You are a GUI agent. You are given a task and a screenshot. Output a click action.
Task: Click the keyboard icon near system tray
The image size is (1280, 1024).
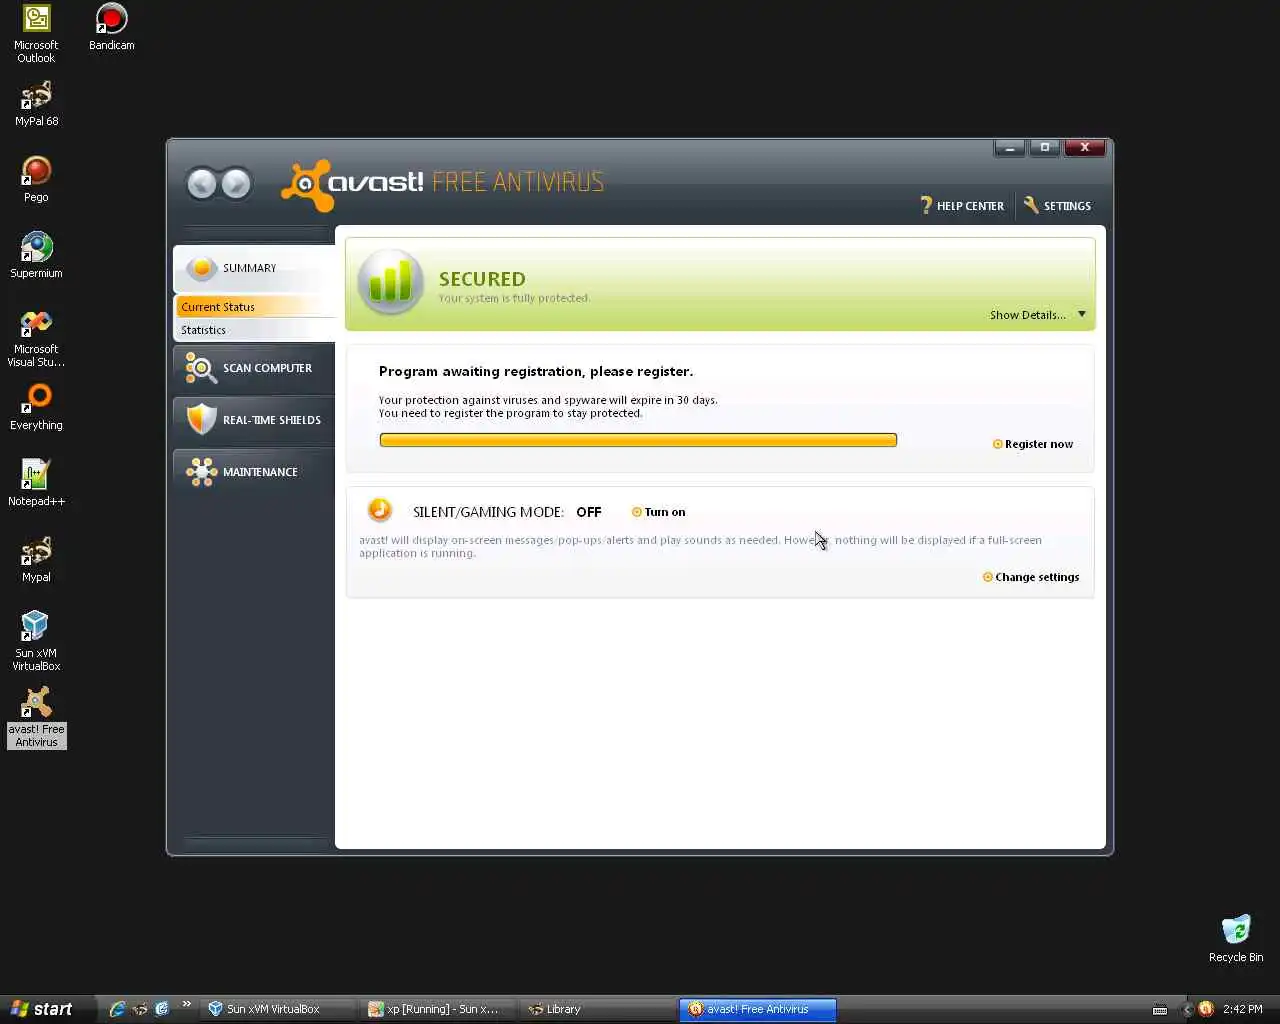tap(1159, 1009)
